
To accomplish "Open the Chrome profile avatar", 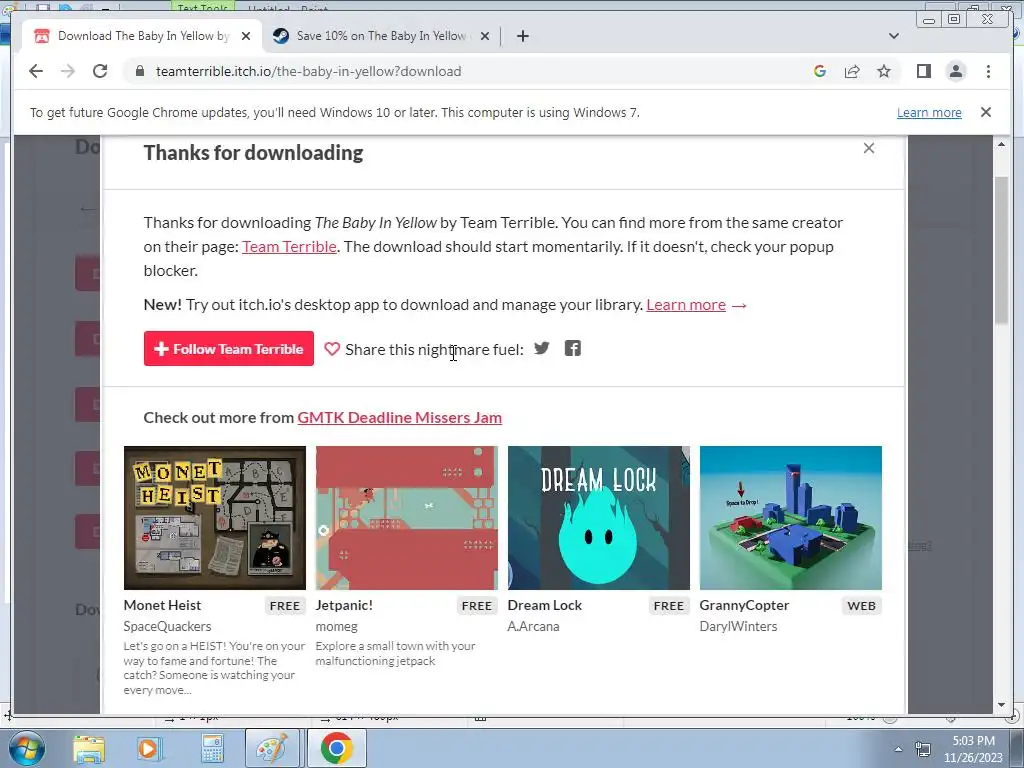I will click(955, 71).
